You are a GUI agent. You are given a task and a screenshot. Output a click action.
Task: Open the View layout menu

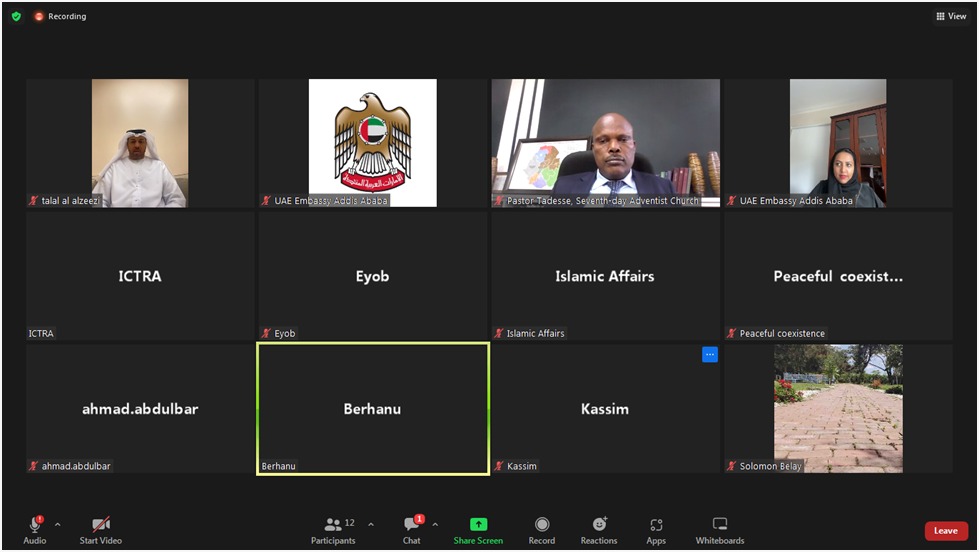[x=951, y=16]
